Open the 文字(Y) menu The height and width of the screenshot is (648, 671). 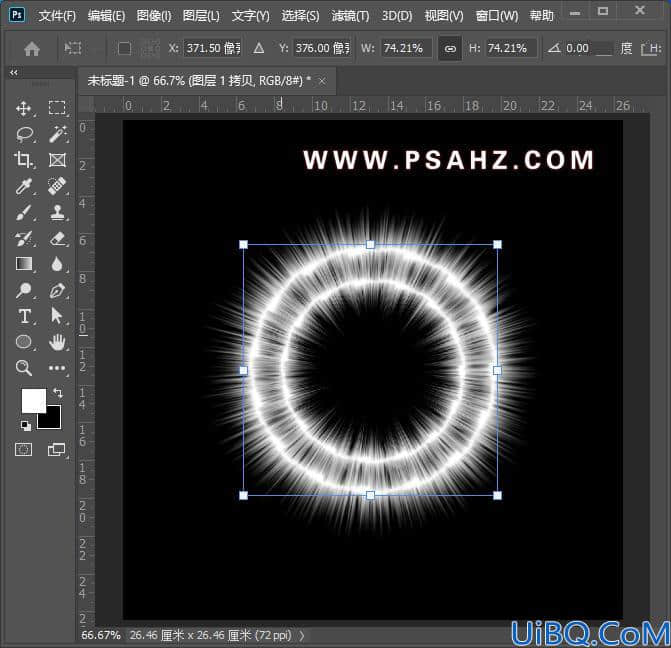point(251,16)
